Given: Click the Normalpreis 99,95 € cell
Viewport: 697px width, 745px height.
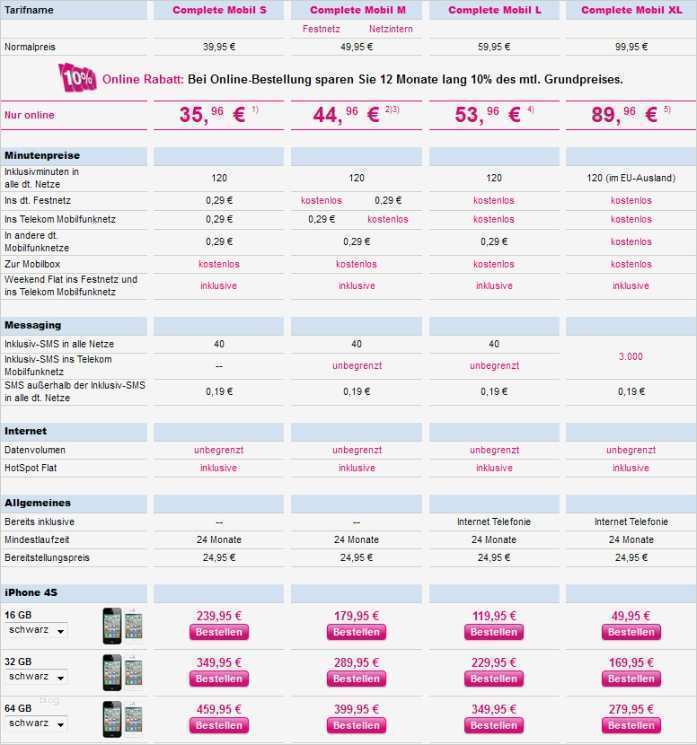Looking at the screenshot, I should pyautogui.click(x=631, y=47).
